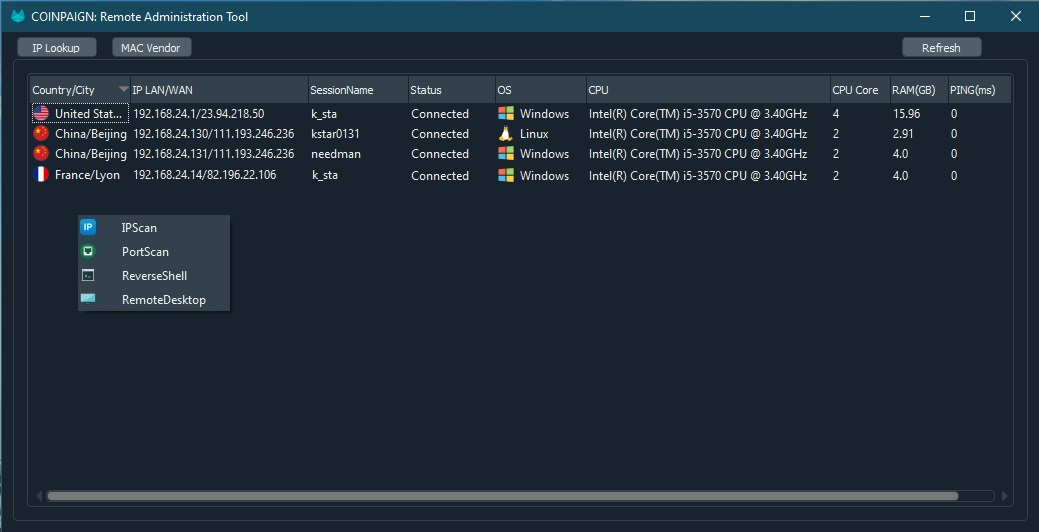Image resolution: width=1039 pixels, height=532 pixels.
Task: Click the COINPAIGN logo in the title bar
Action: pyautogui.click(x=17, y=16)
